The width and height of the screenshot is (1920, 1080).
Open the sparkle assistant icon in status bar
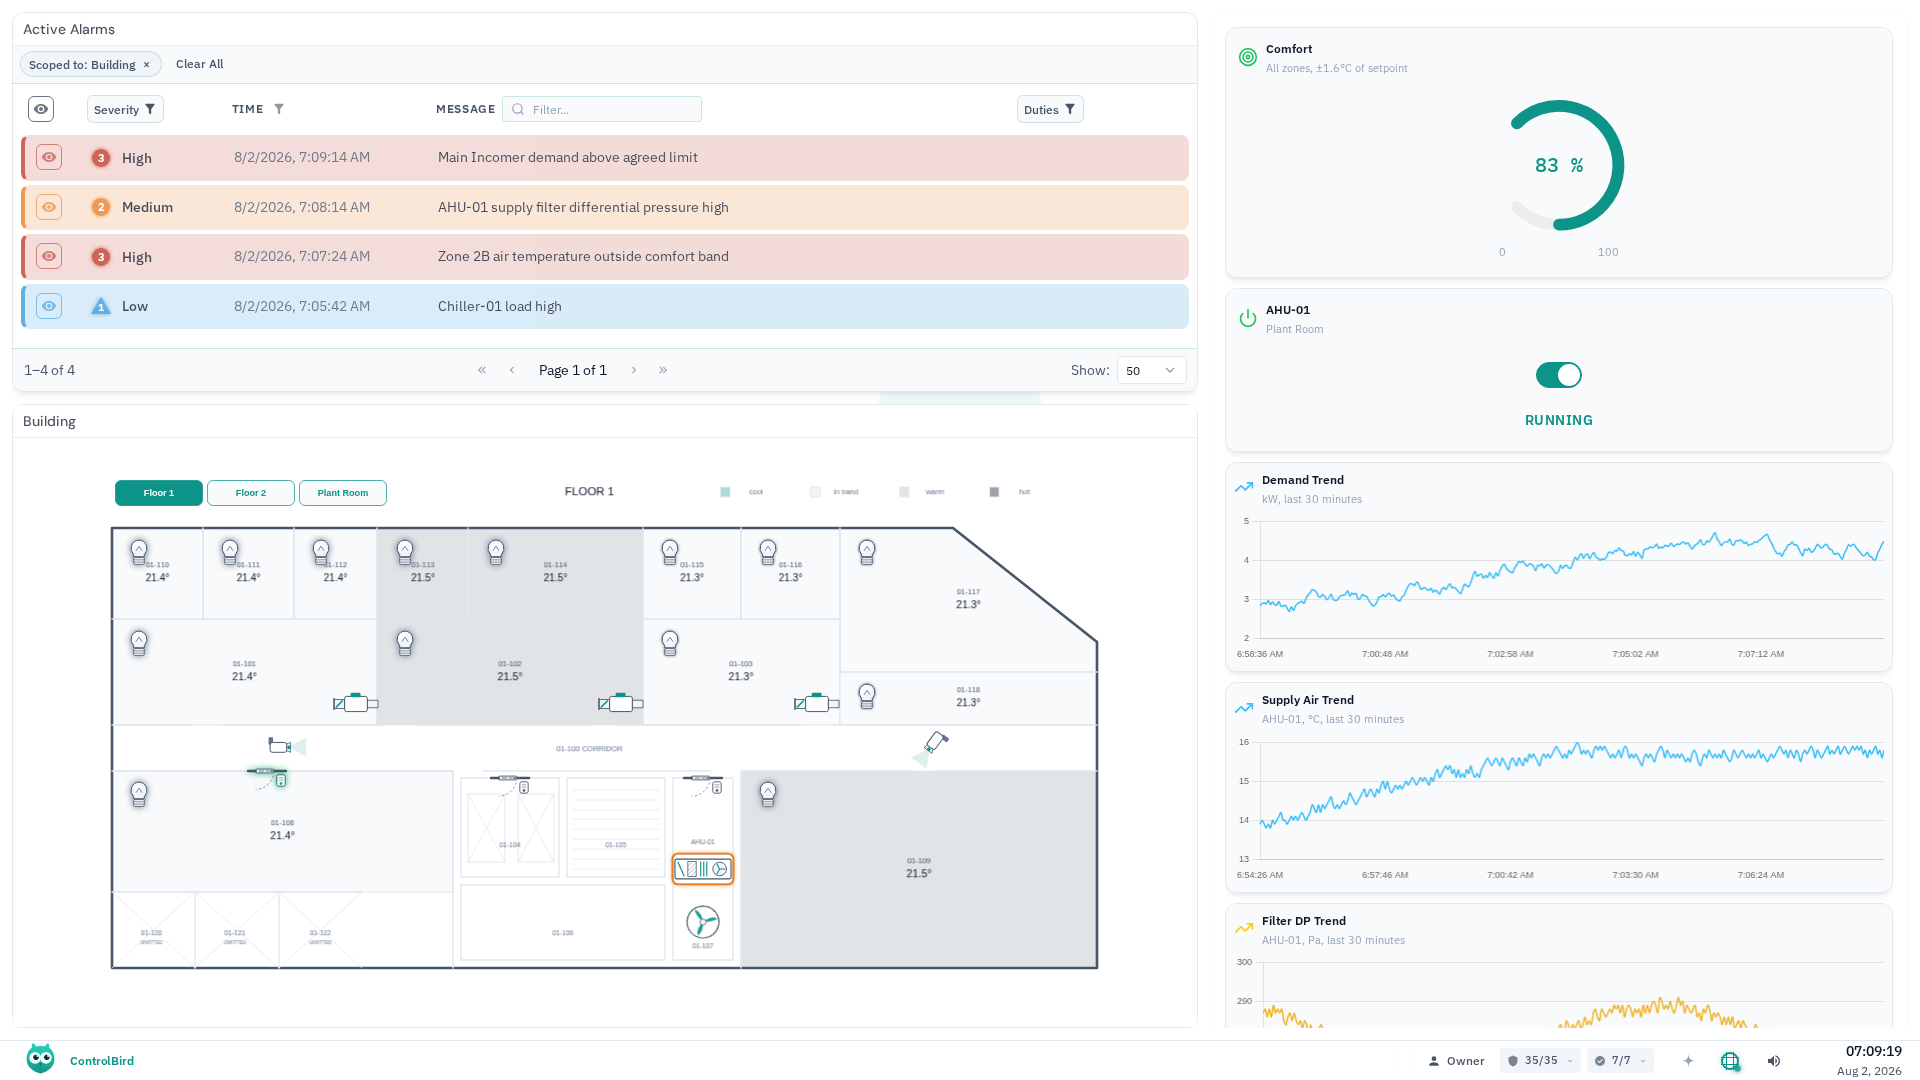(1688, 1061)
